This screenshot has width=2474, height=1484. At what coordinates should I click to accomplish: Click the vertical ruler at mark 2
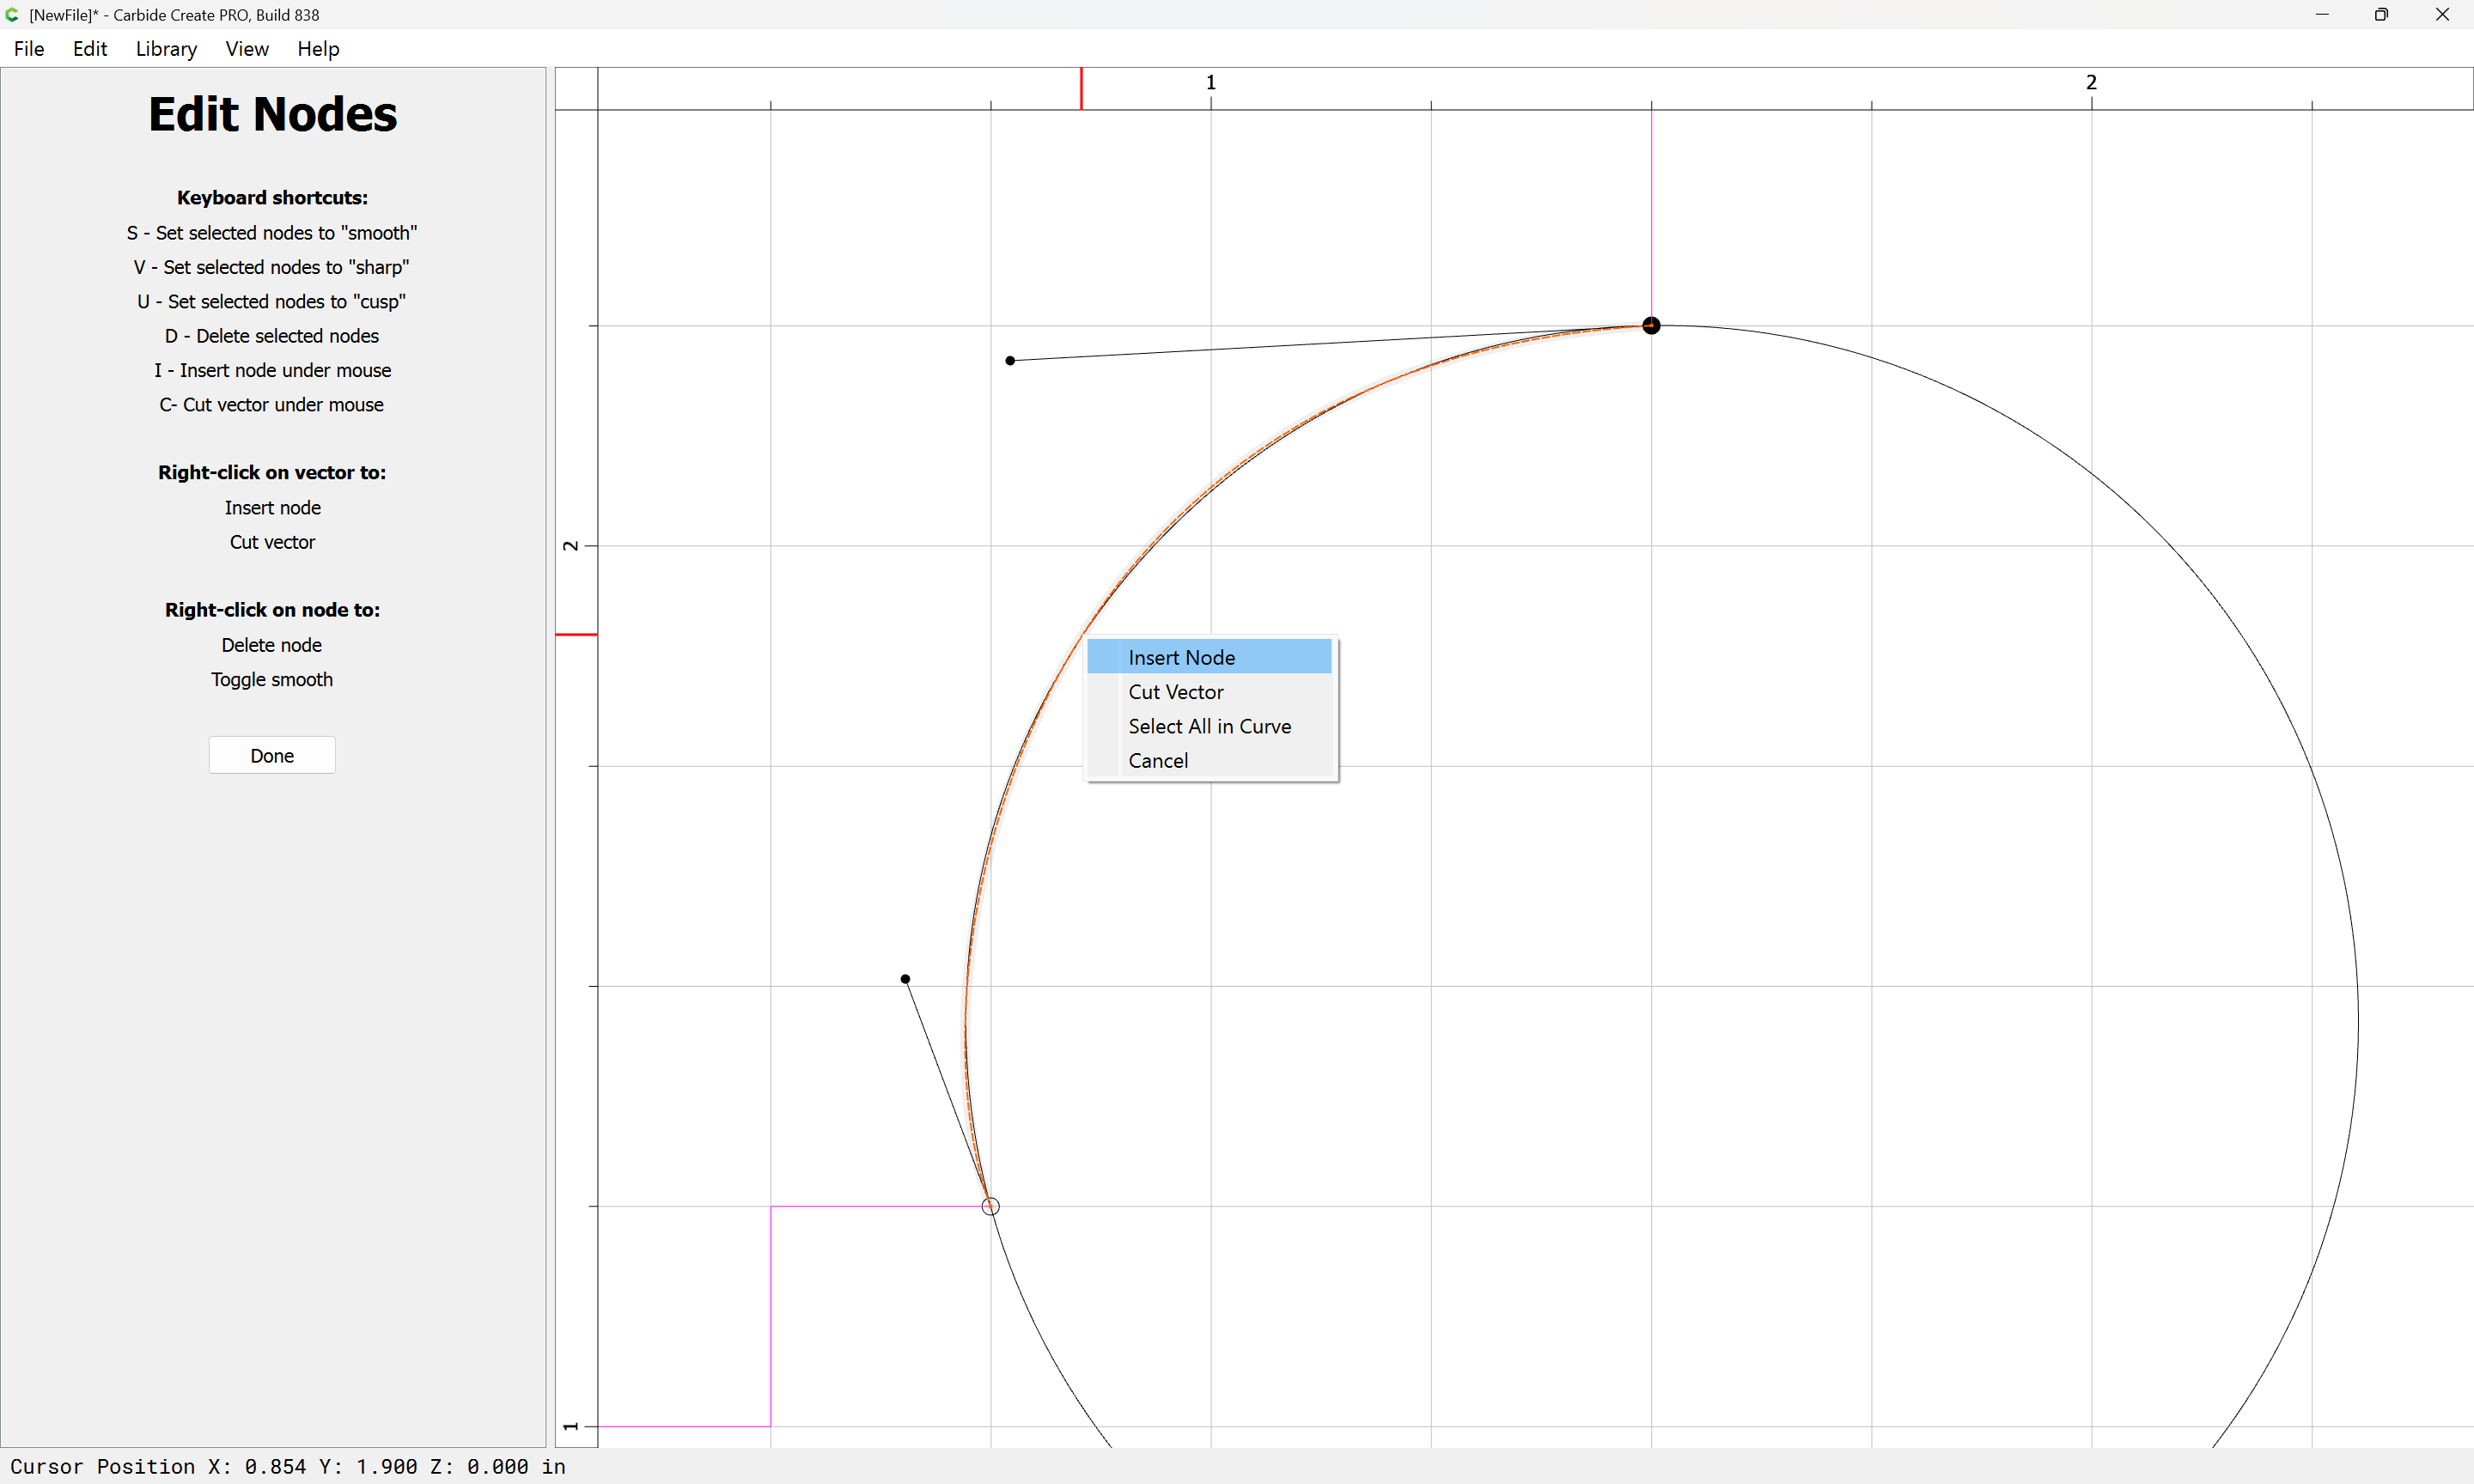tap(571, 546)
